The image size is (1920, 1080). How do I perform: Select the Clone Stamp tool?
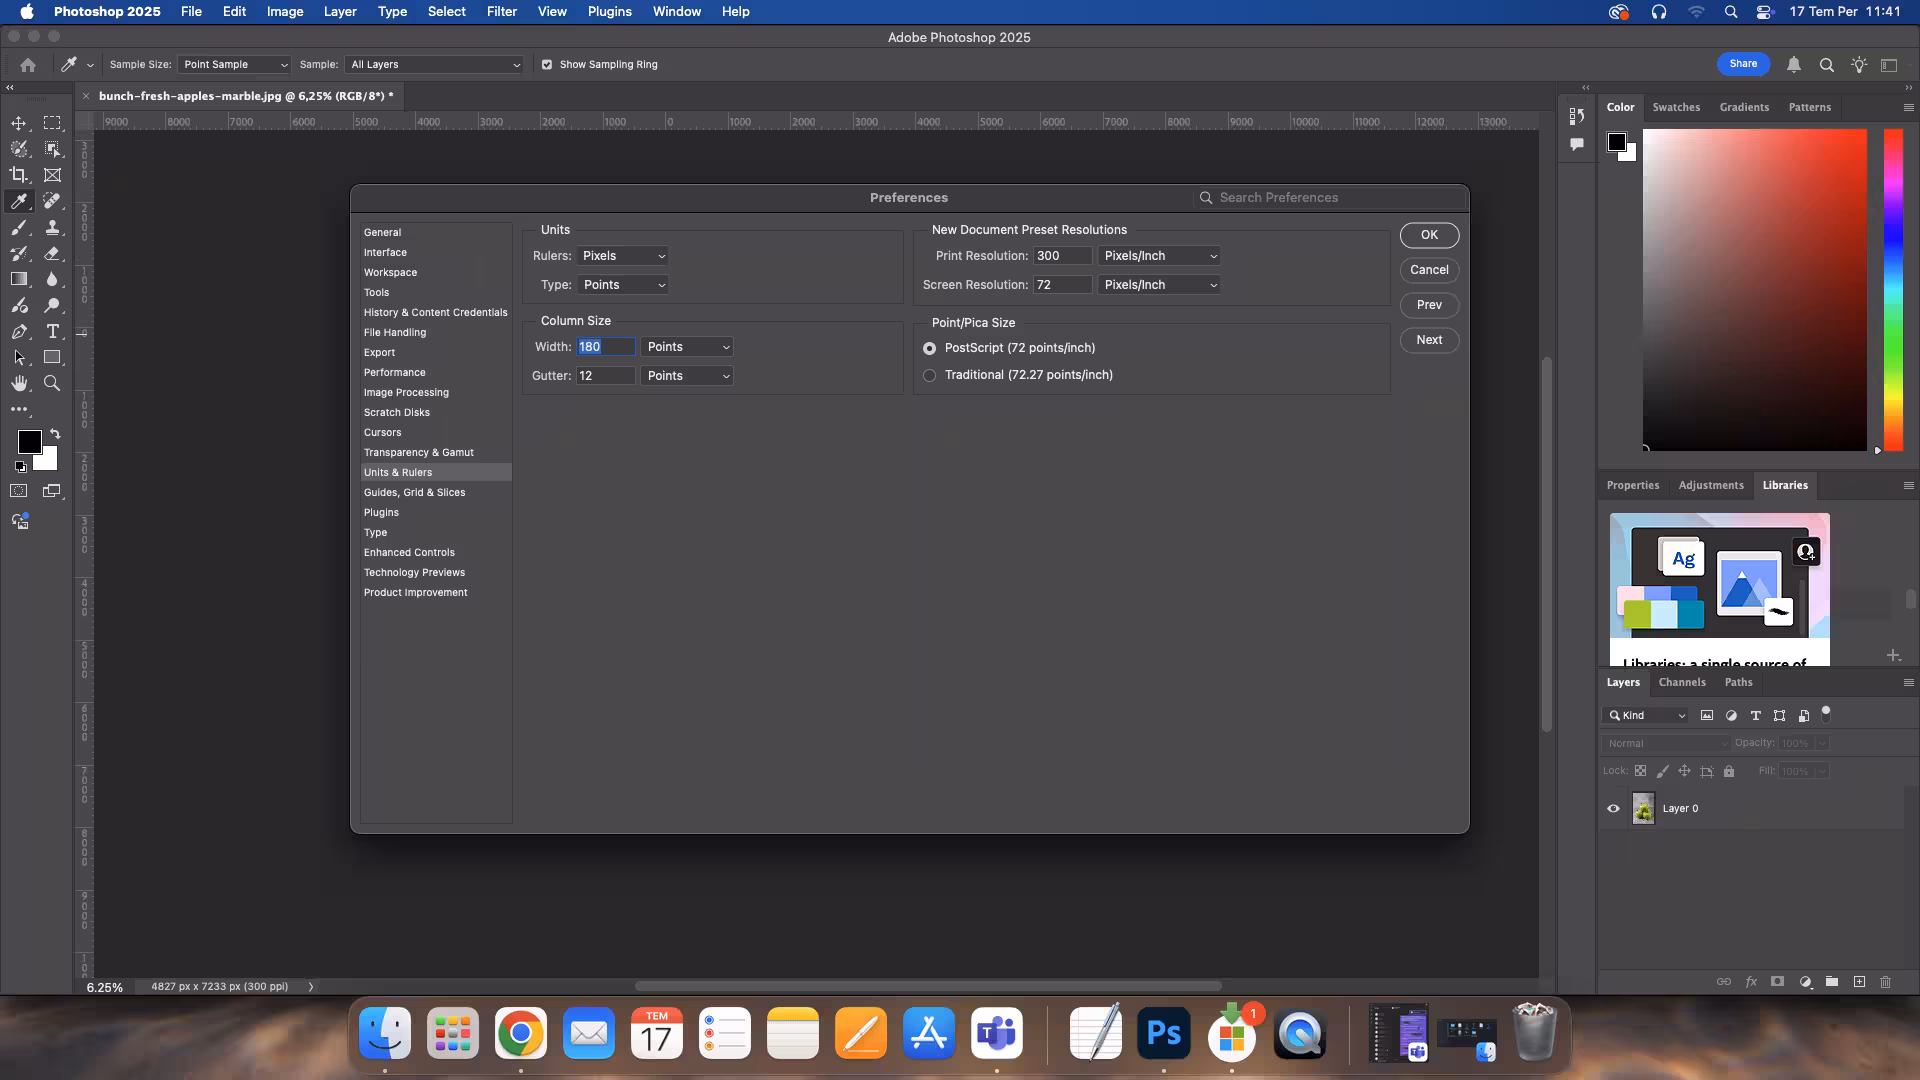52,227
